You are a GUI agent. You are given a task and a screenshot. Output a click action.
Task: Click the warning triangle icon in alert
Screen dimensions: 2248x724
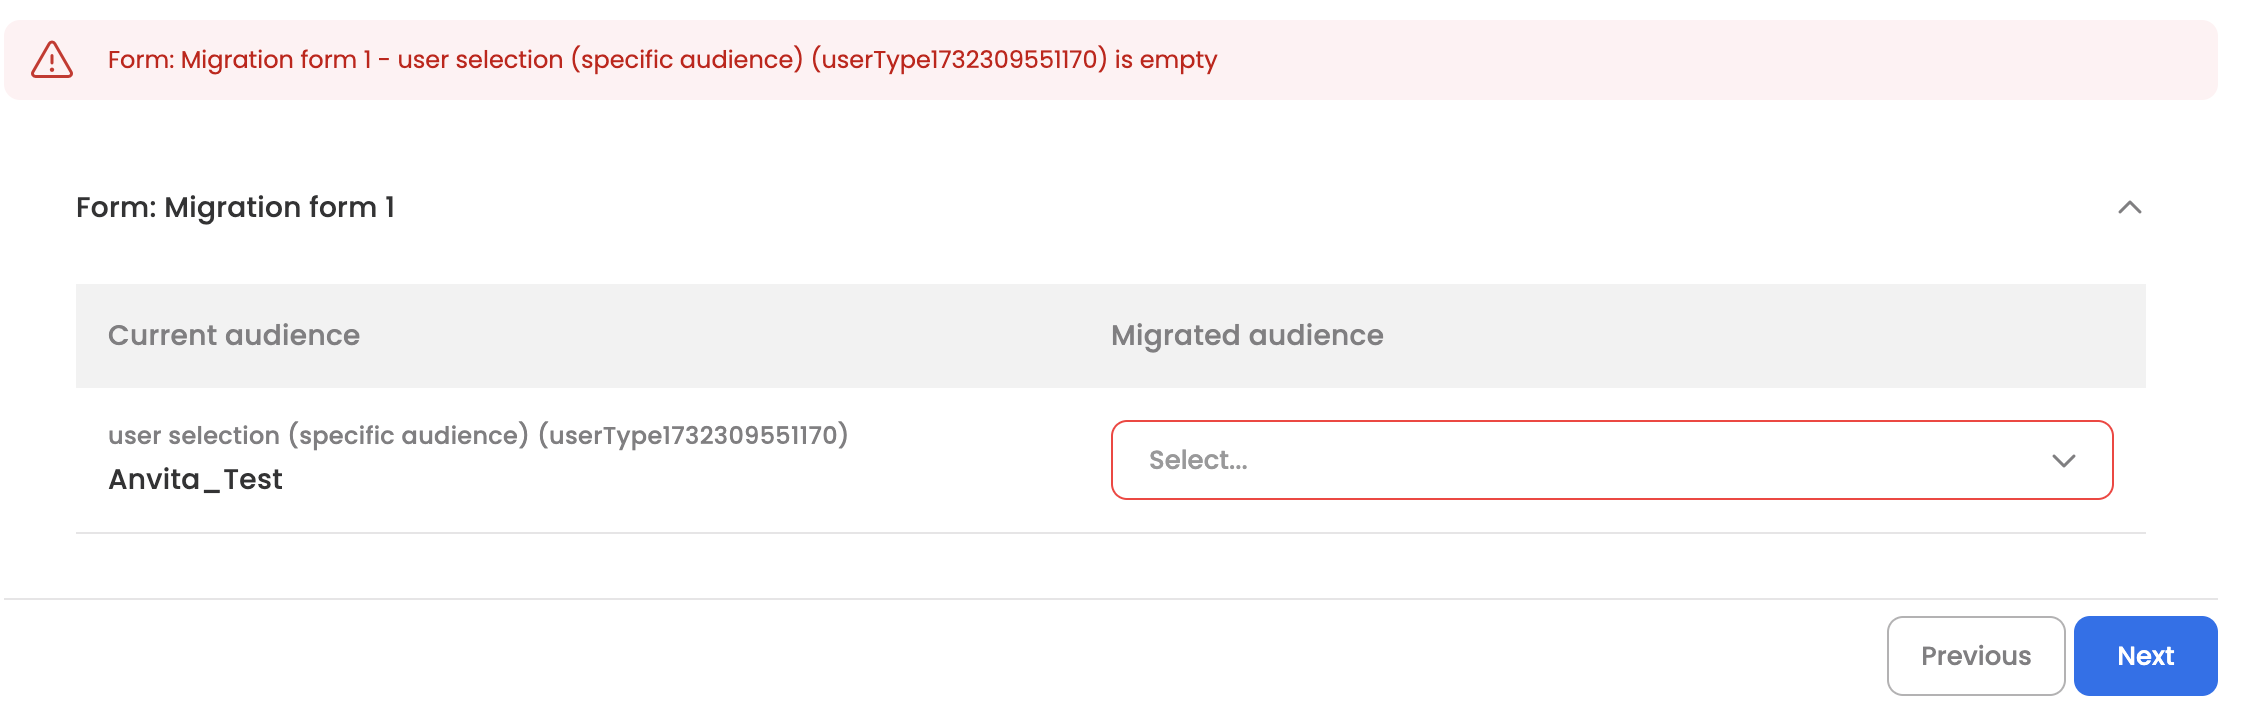click(x=52, y=60)
